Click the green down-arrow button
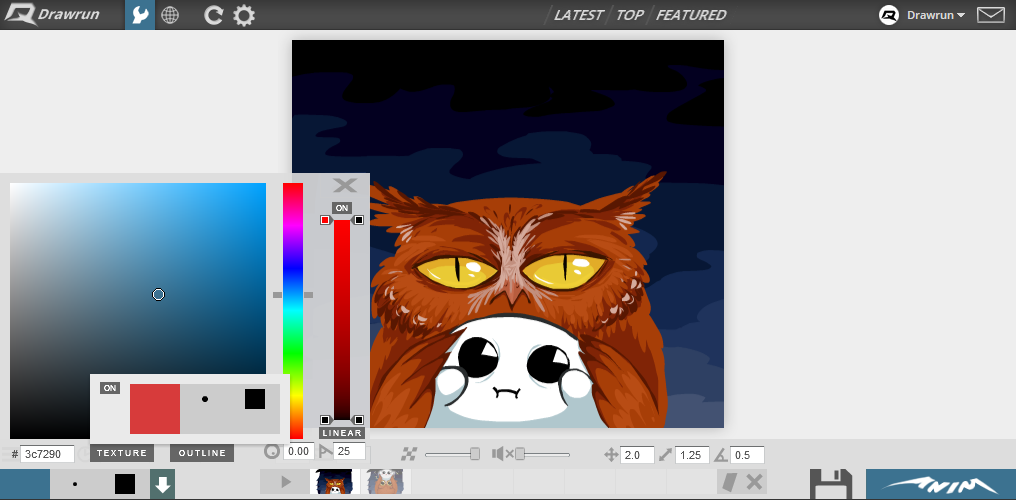Viewport: 1016px width, 500px height. pyautogui.click(x=163, y=484)
